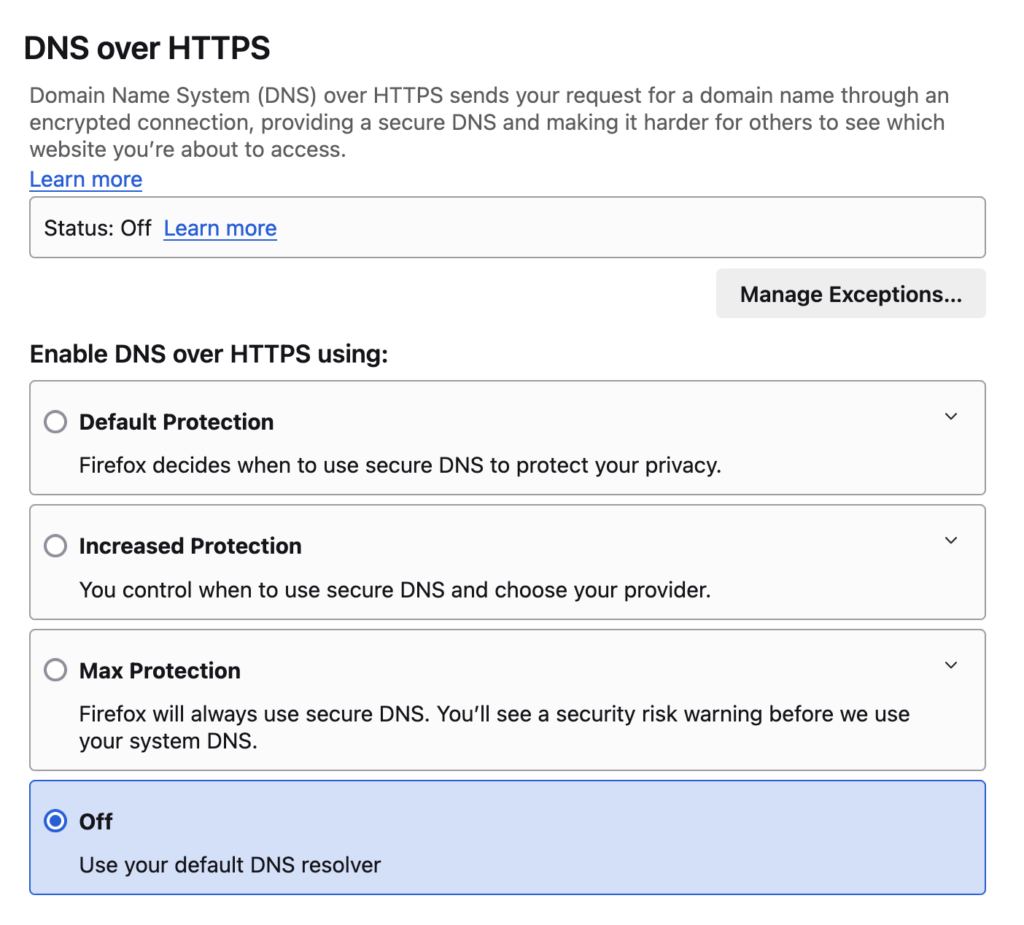Expand the Default Protection details chevron
The image size is (1024, 925).
tap(951, 416)
